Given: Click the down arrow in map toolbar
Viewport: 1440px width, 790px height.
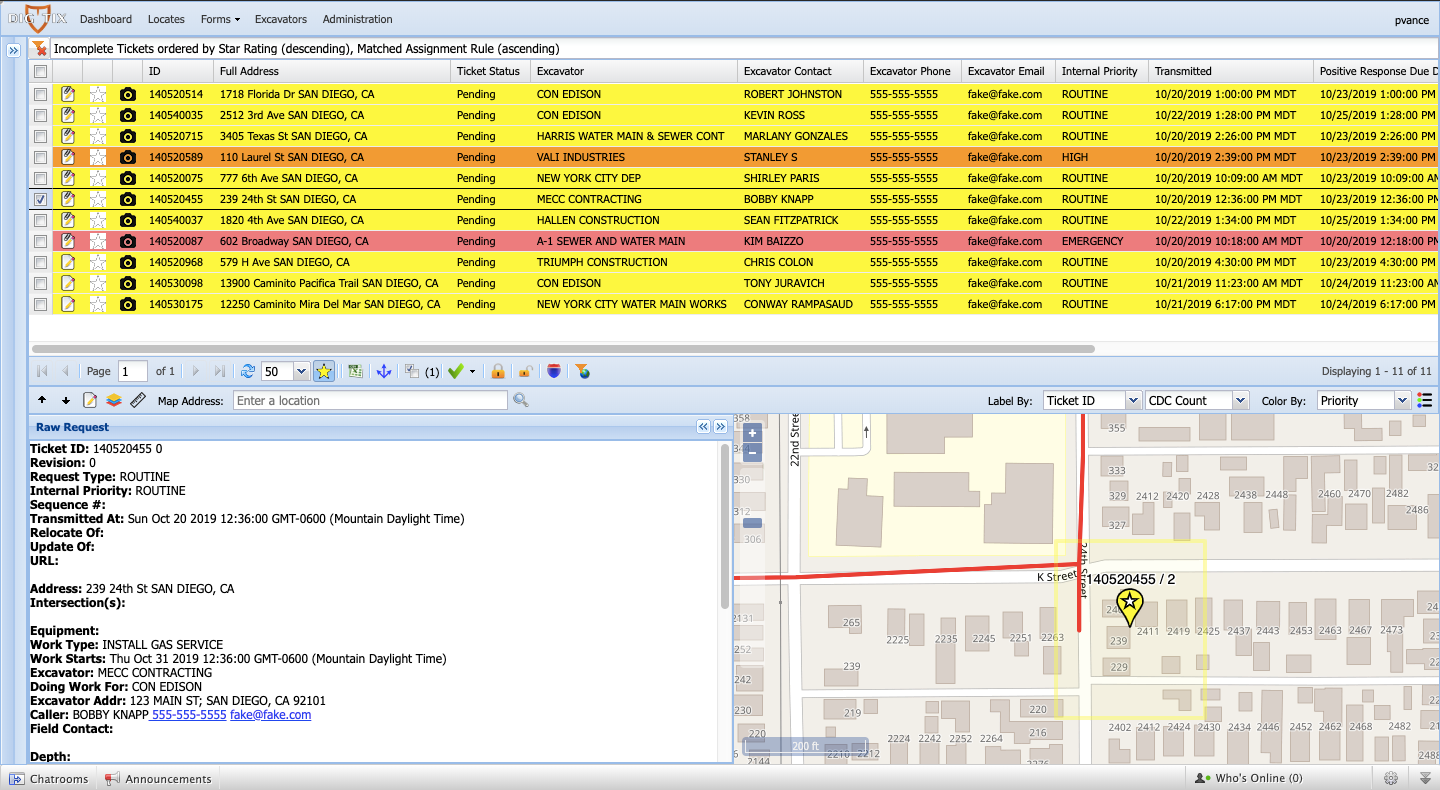Looking at the screenshot, I should 66,400.
